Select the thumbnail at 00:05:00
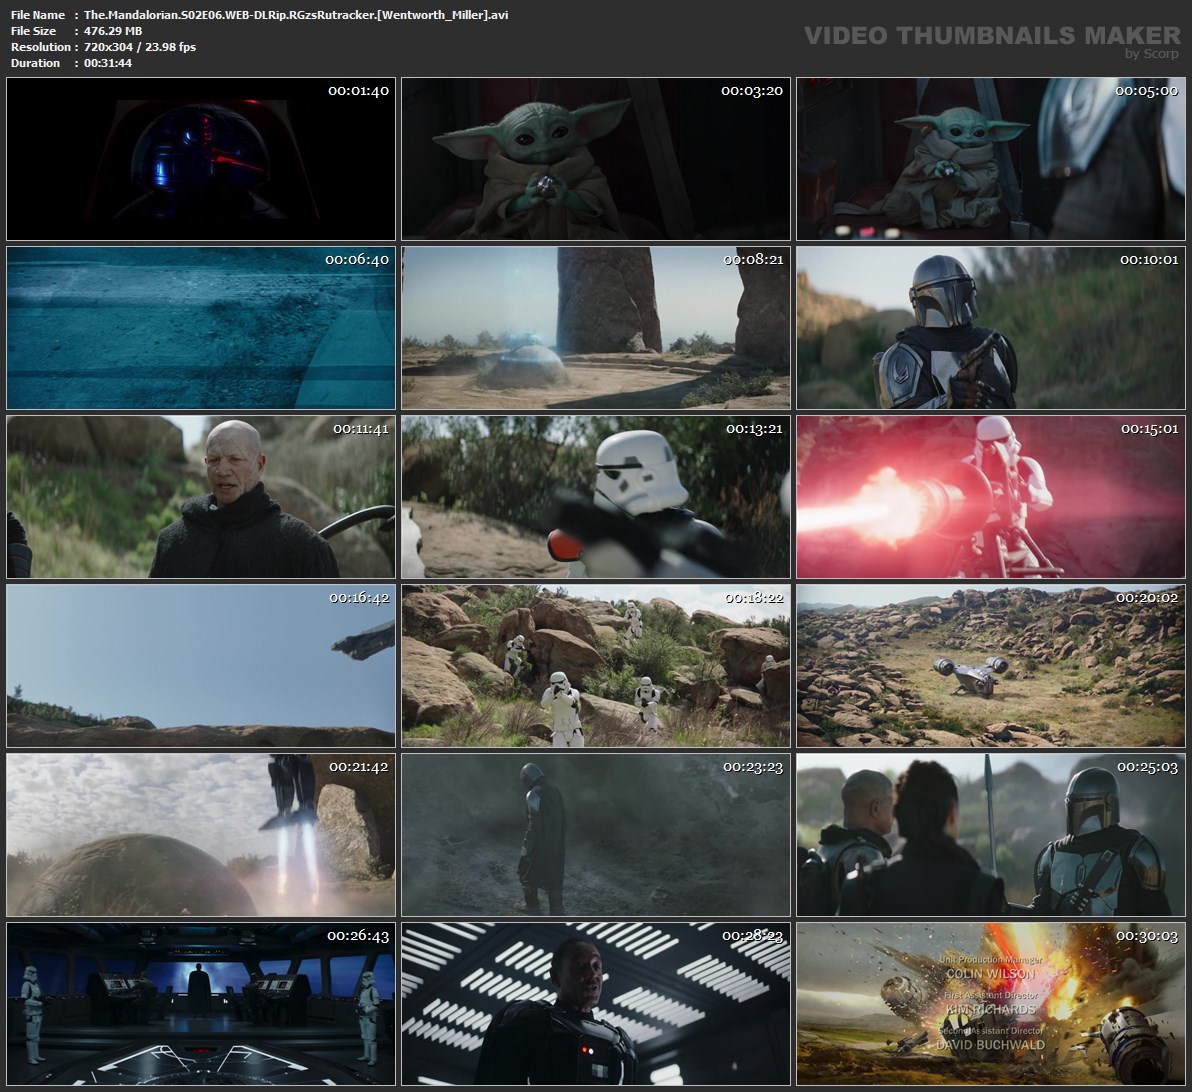Screen dimensions: 1192x1092 (x=991, y=158)
